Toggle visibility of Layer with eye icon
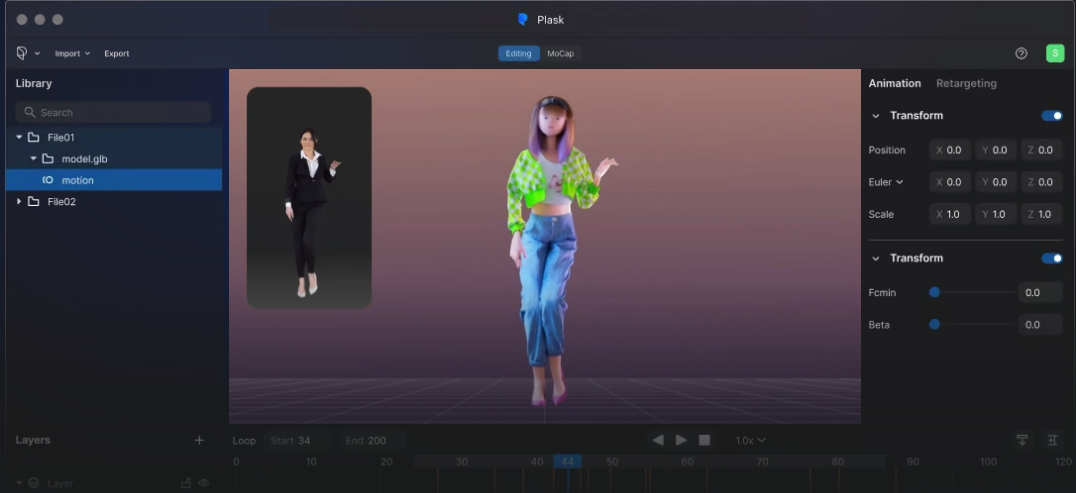The image size is (1076, 493). (x=204, y=483)
